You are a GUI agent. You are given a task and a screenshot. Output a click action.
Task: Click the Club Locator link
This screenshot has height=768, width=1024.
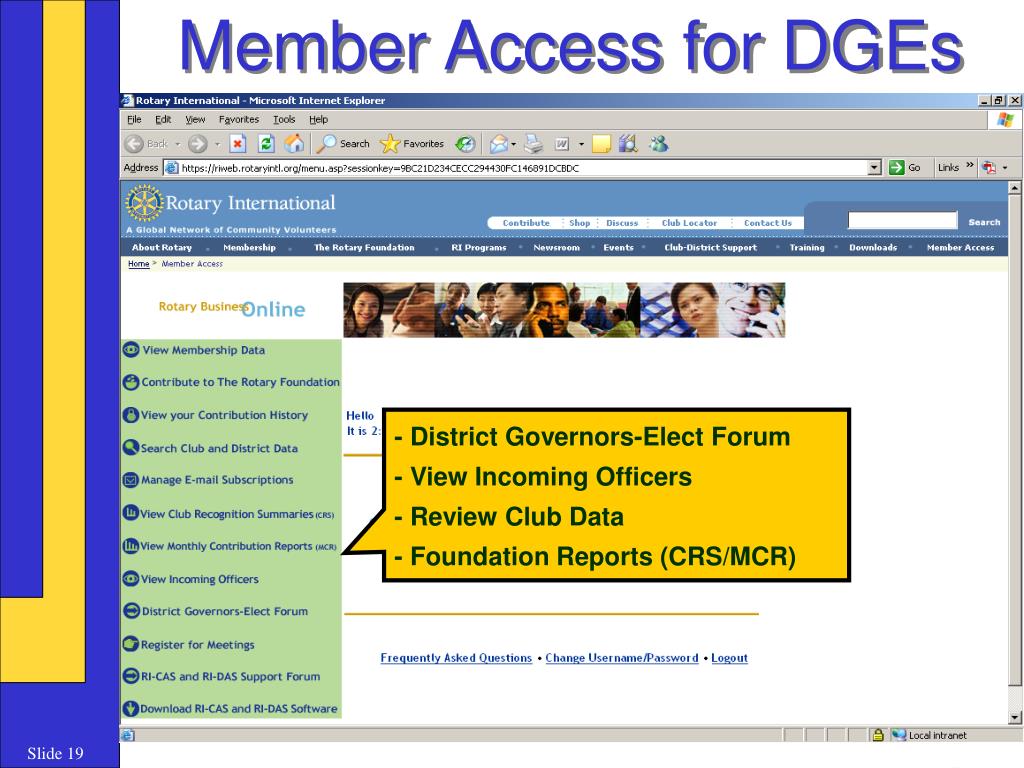[689, 223]
